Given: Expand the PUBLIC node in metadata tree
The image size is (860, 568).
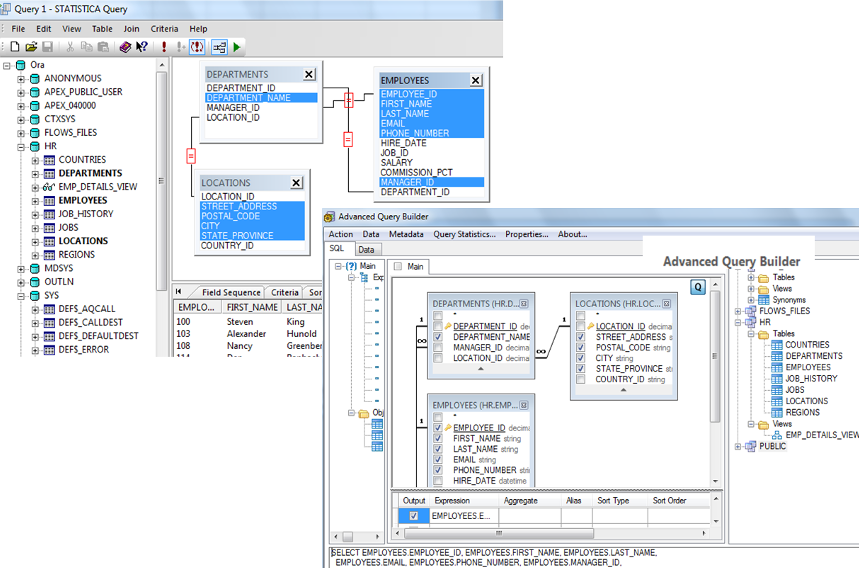Looking at the screenshot, I should tap(738, 447).
